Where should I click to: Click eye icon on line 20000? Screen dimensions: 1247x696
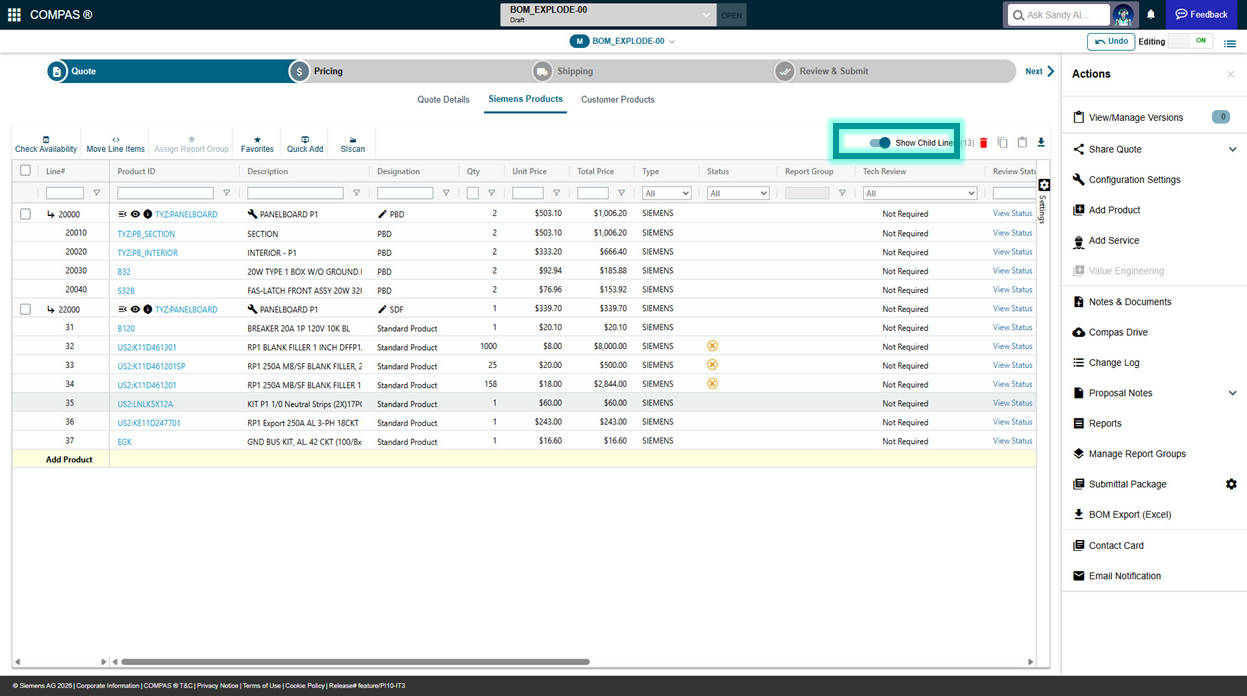click(x=135, y=214)
